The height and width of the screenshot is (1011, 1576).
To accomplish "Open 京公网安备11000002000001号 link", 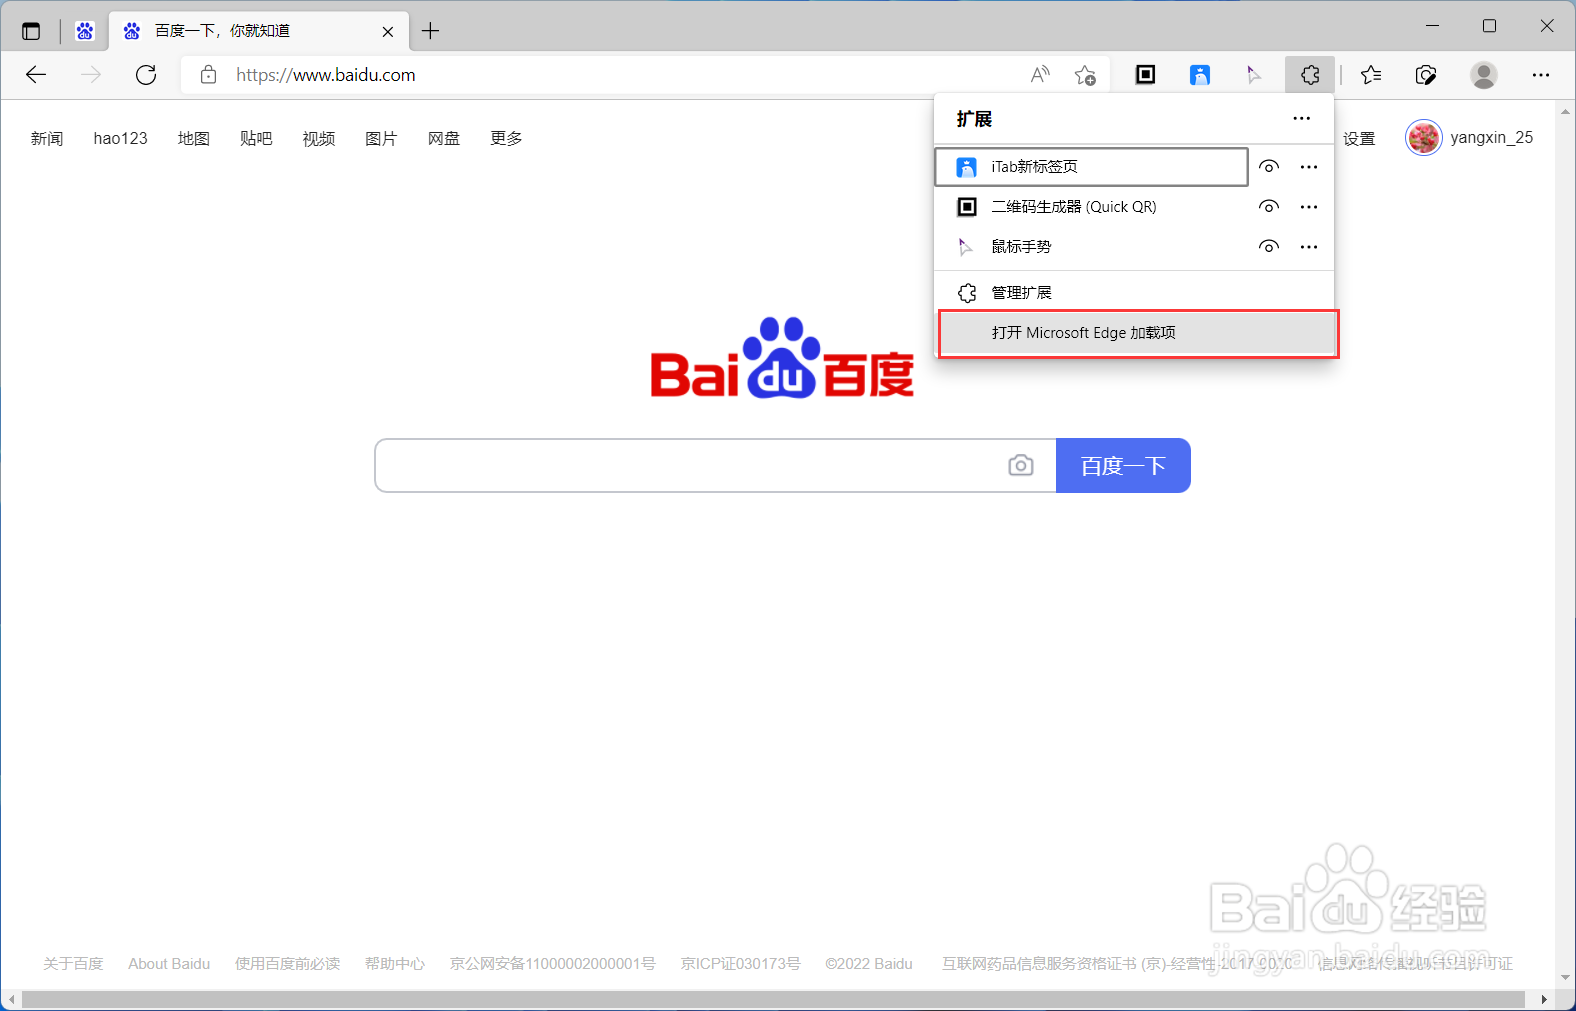I will pos(553,964).
